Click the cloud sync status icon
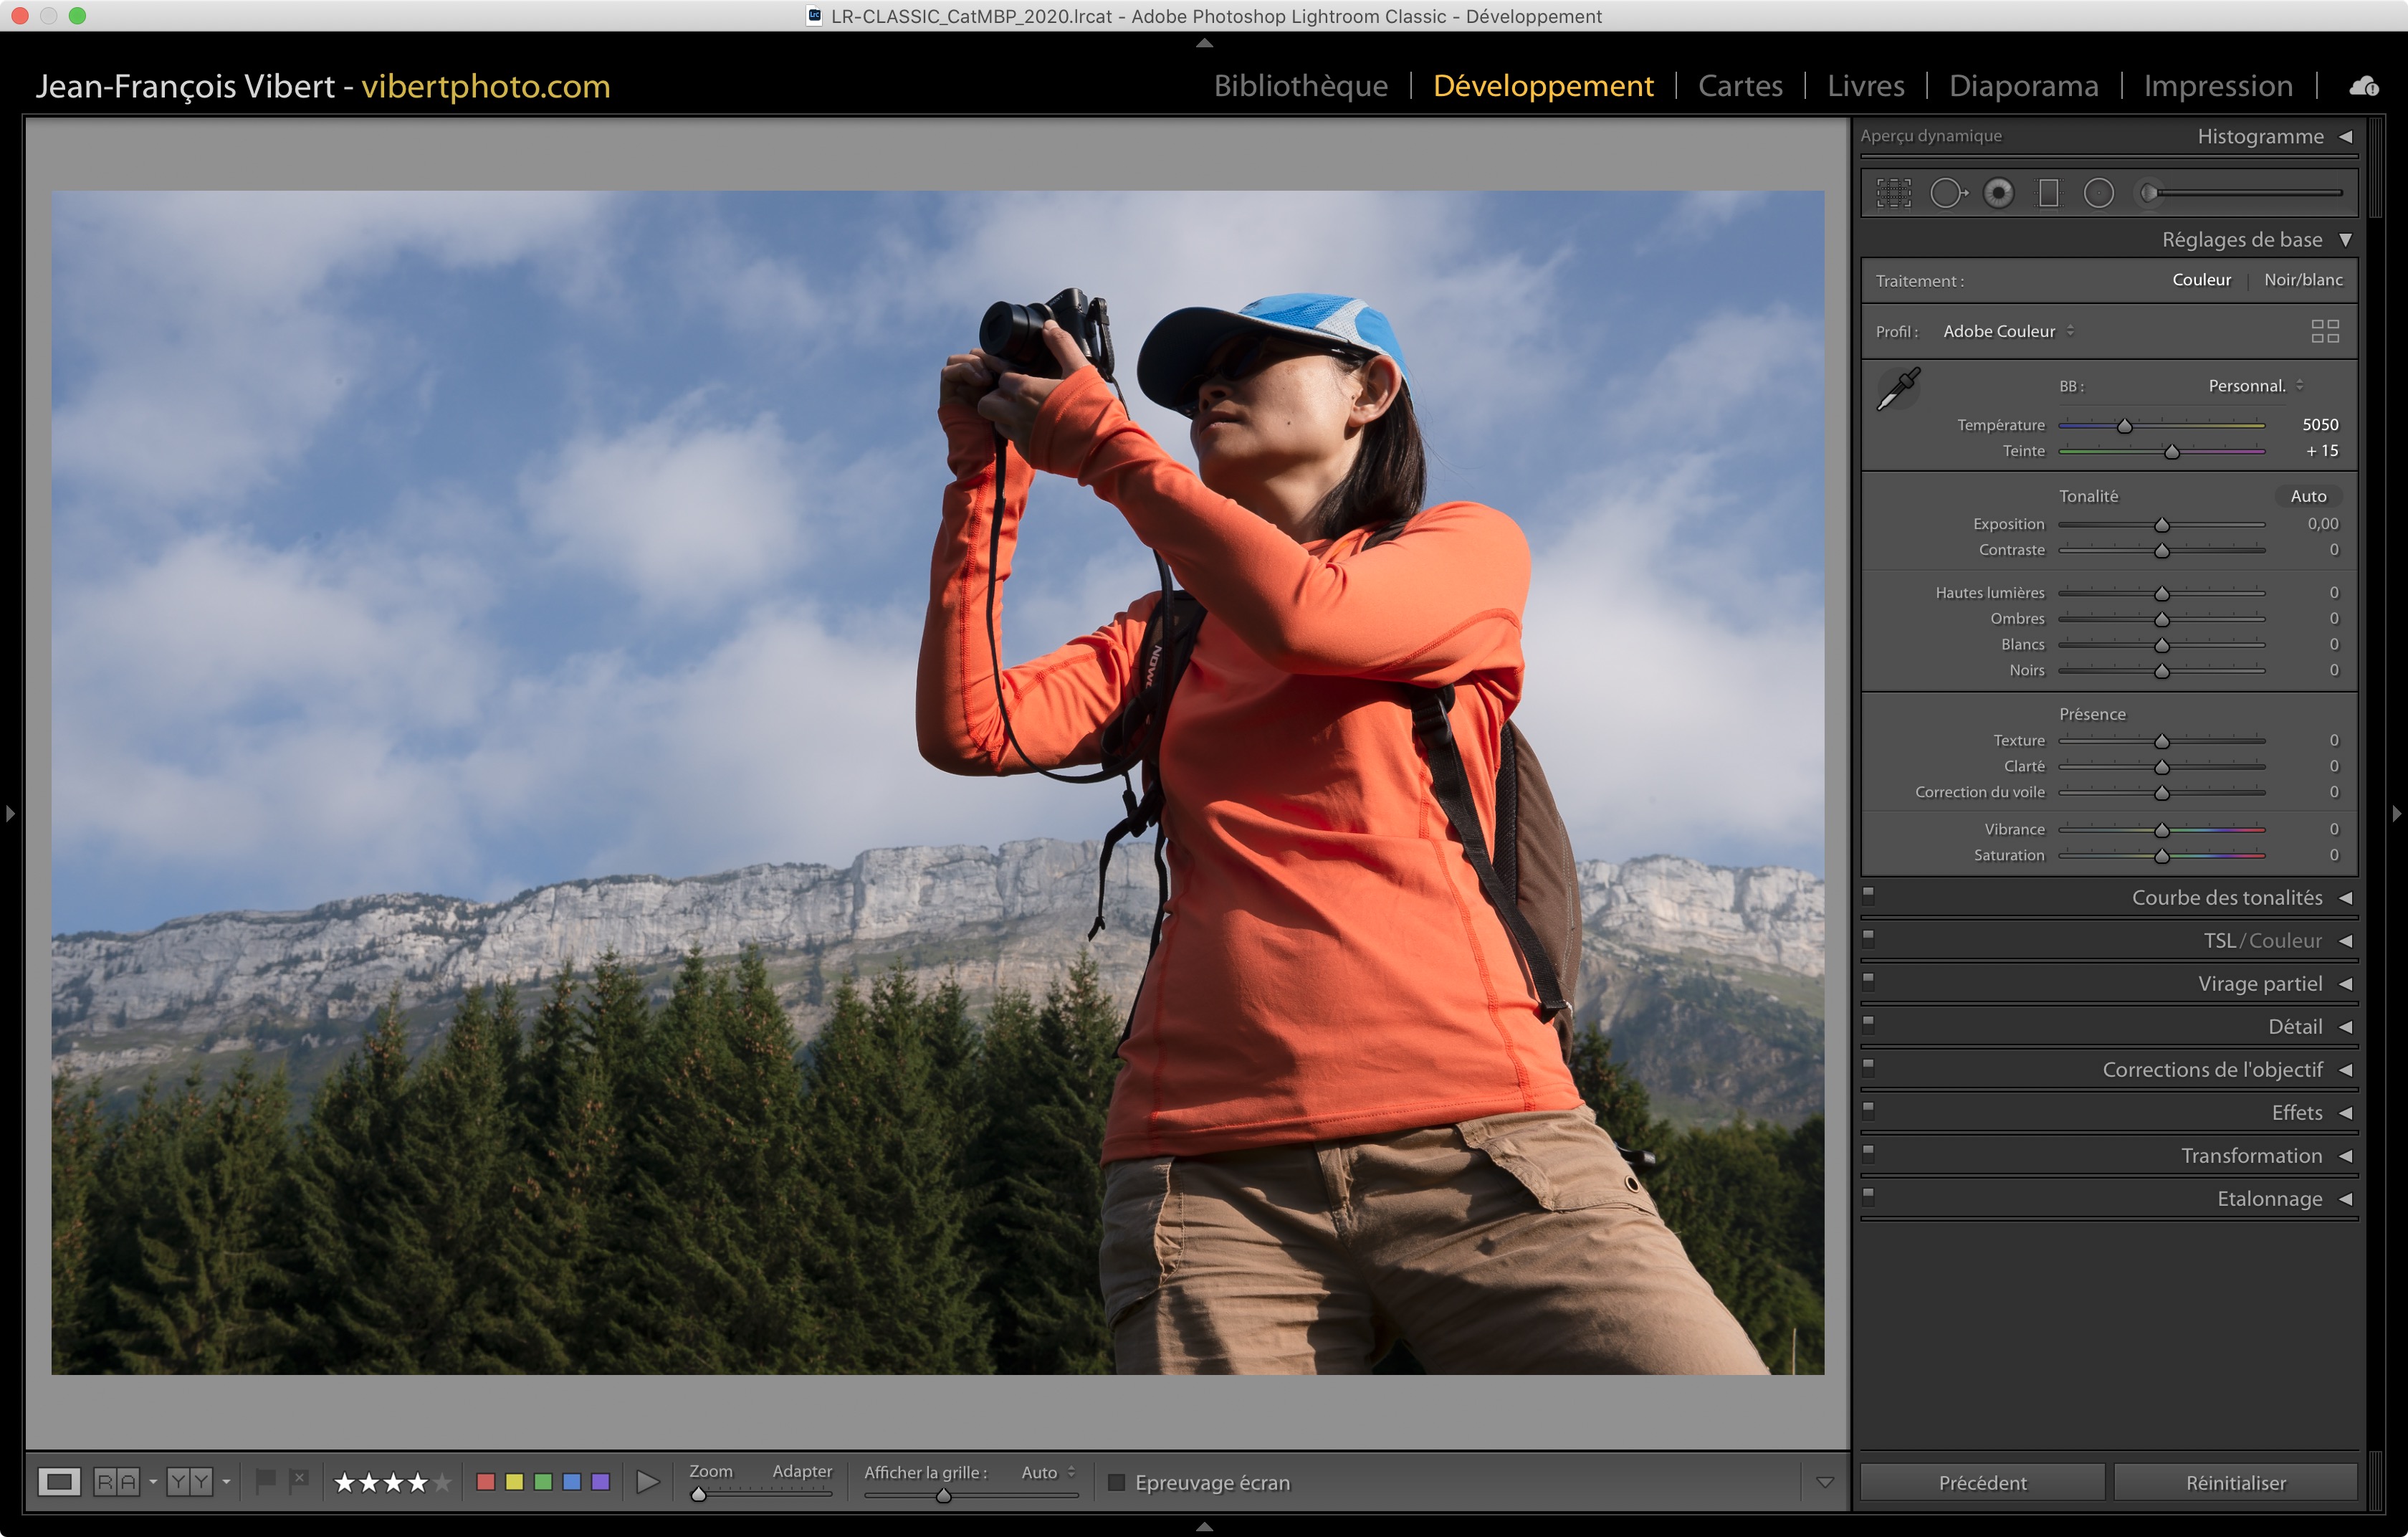Image resolution: width=2408 pixels, height=1537 pixels. pos(2364,86)
